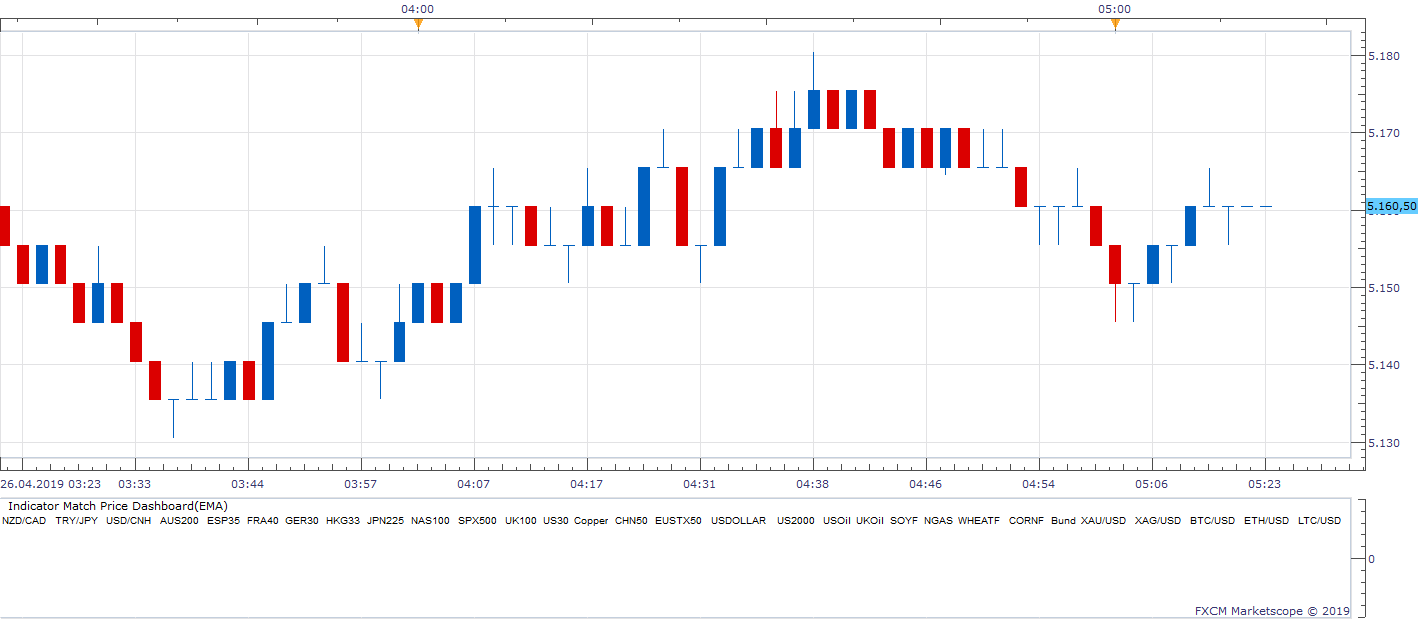Image resolution: width=1423 pixels, height=619 pixels.
Task: Select USD/CNH in the dashboard
Action: [128, 521]
